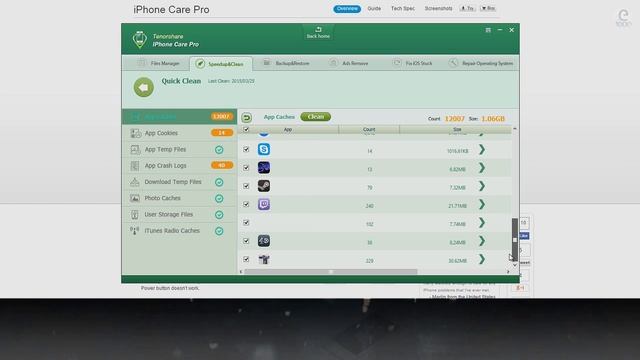The image size is (640, 360).
Task: Click the Back home icon
Action: click(x=318, y=29)
